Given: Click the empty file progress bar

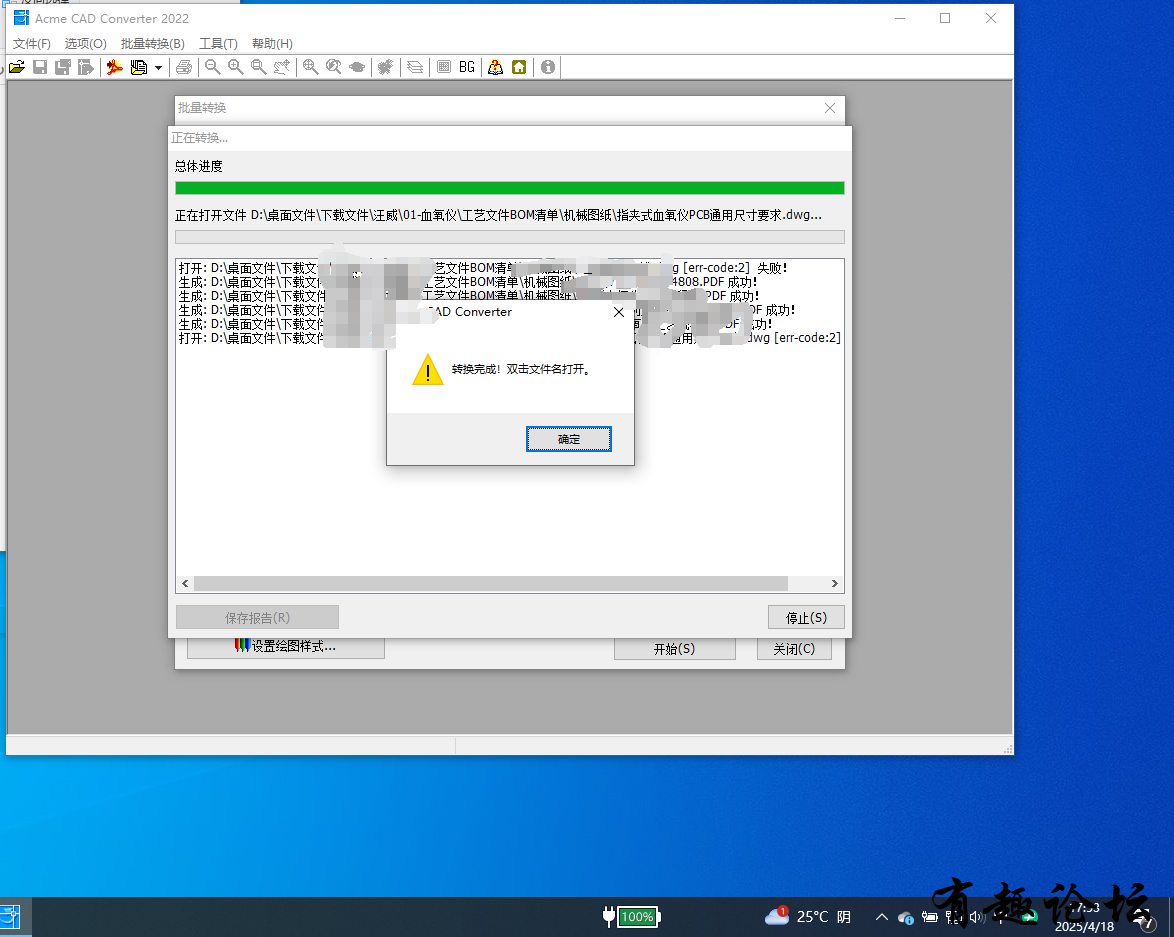Looking at the screenshot, I should (x=509, y=237).
